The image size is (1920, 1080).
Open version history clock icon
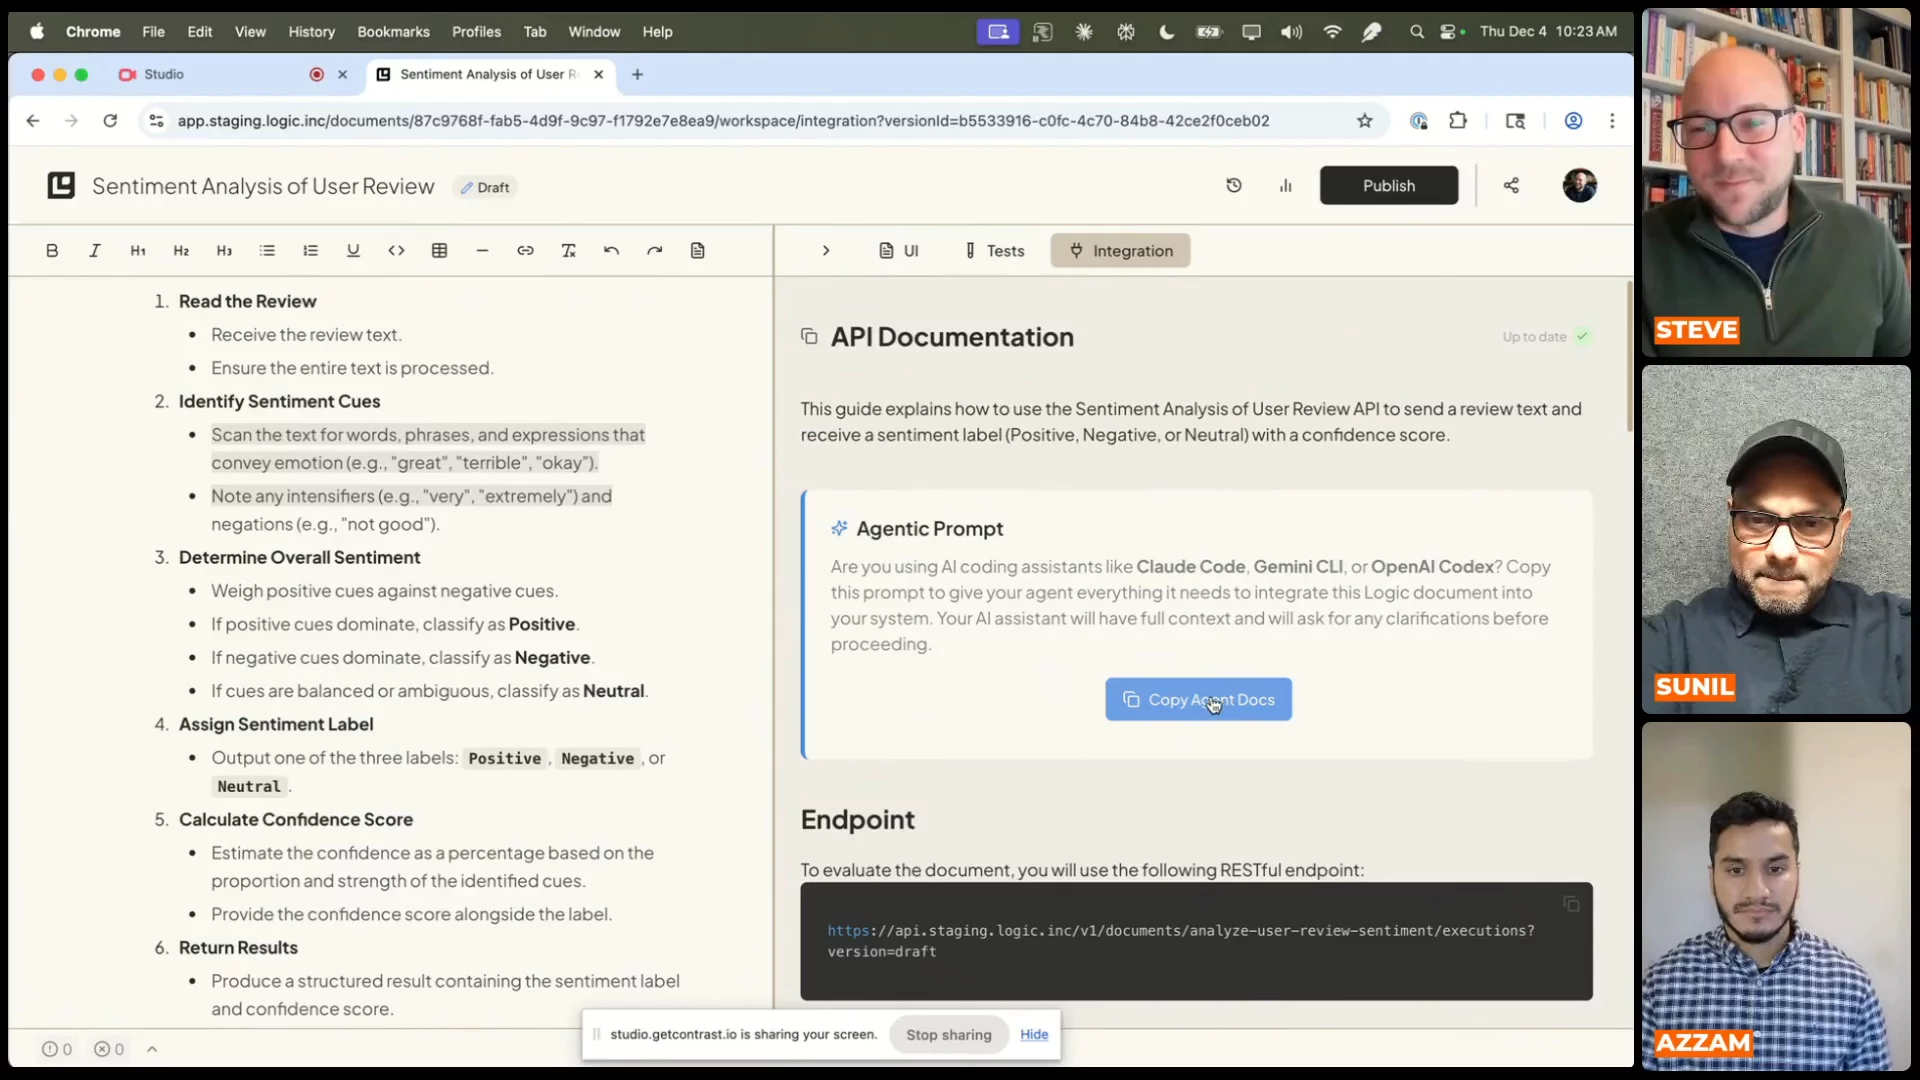pyautogui.click(x=1234, y=186)
